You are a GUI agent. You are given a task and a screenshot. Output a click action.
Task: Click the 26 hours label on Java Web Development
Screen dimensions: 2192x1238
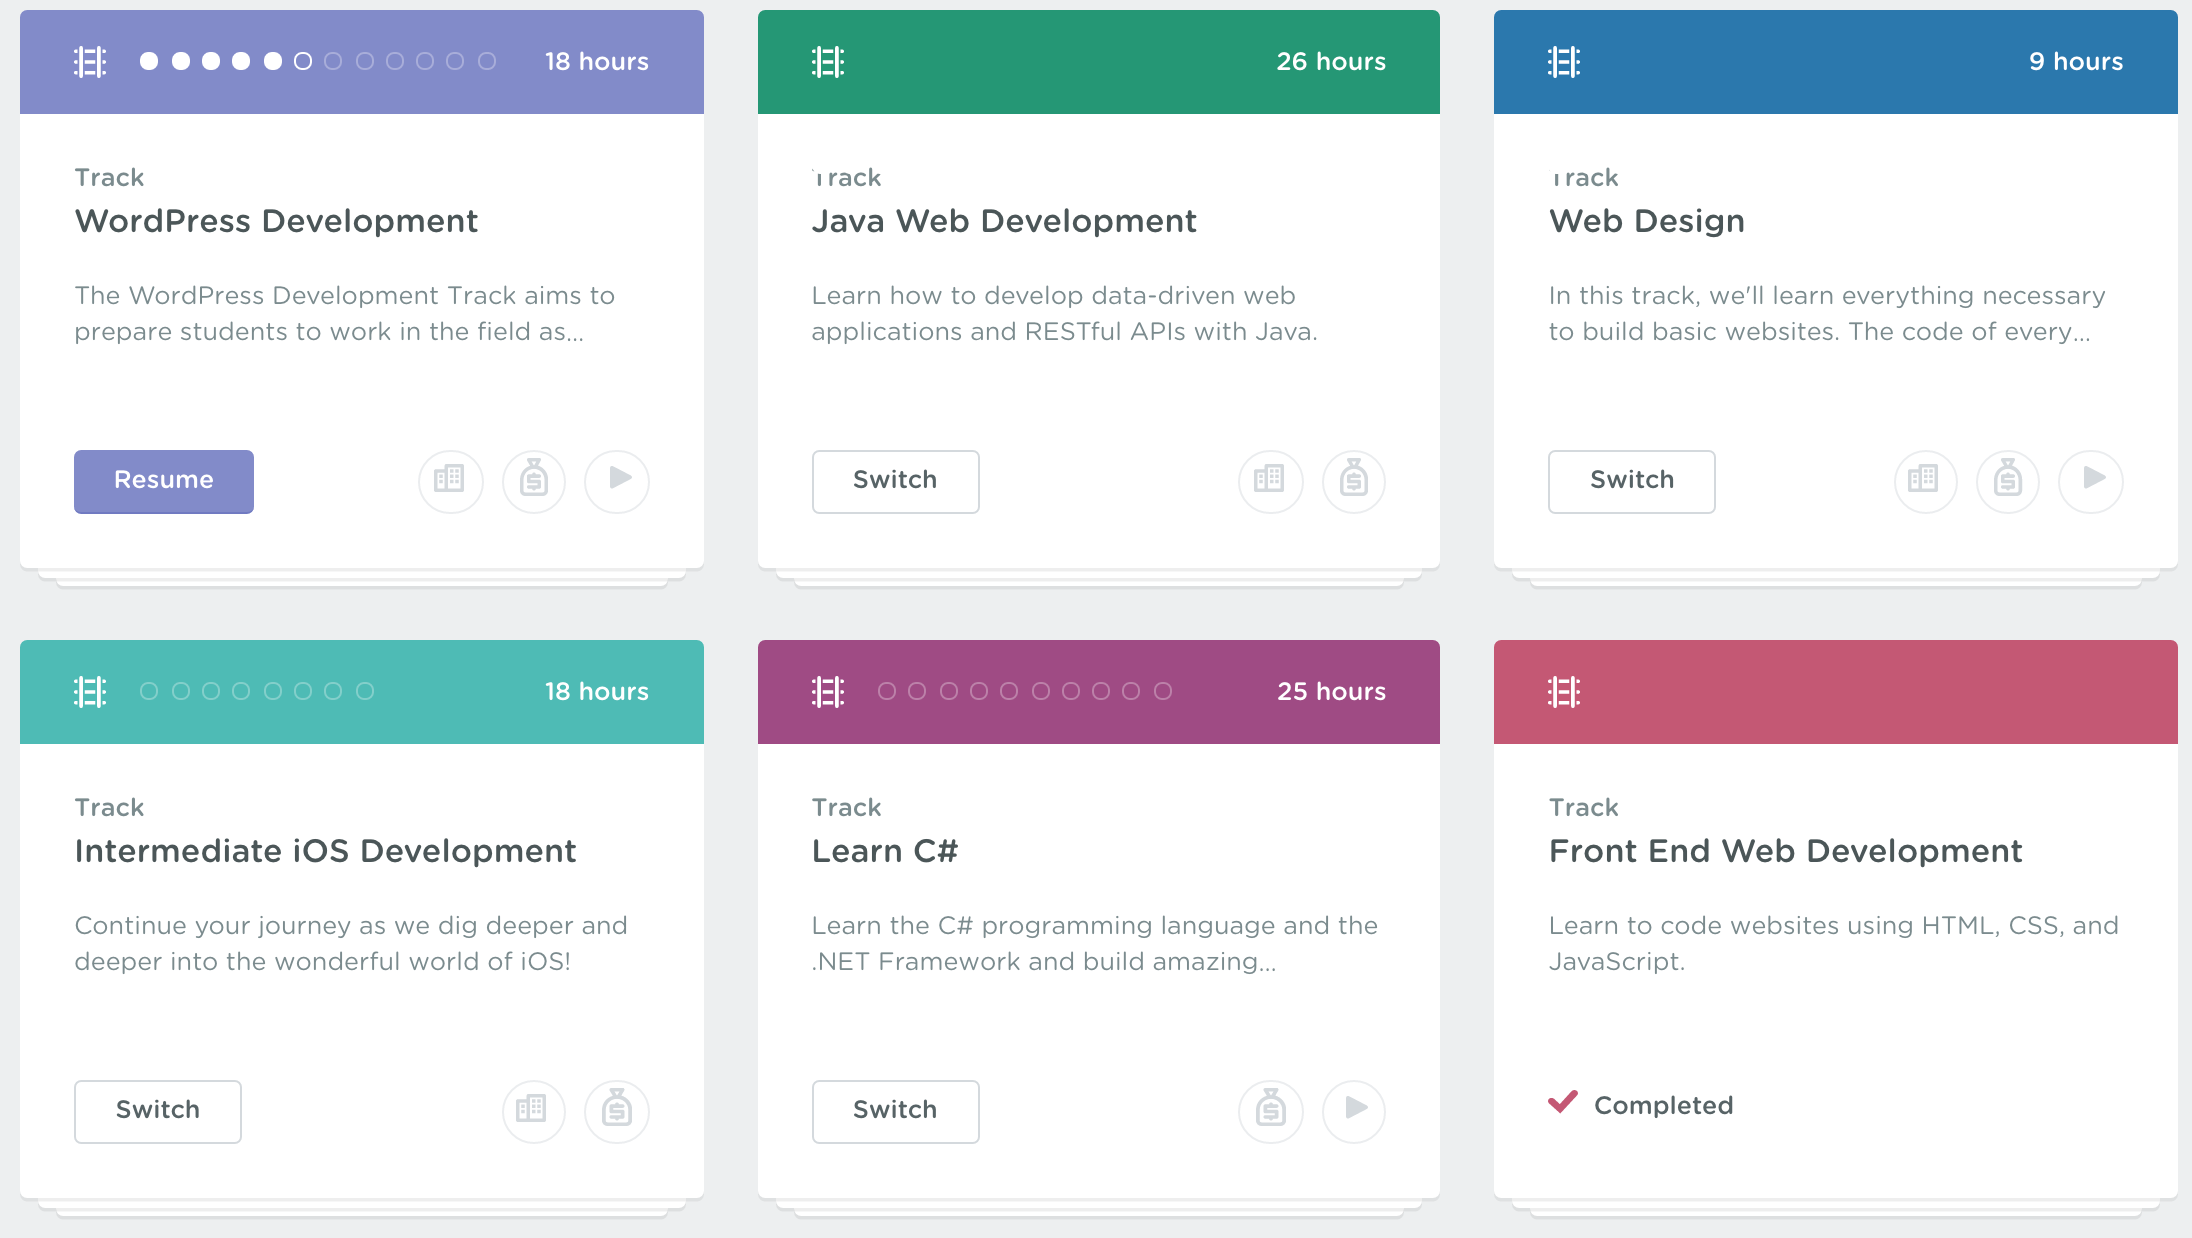(1330, 61)
